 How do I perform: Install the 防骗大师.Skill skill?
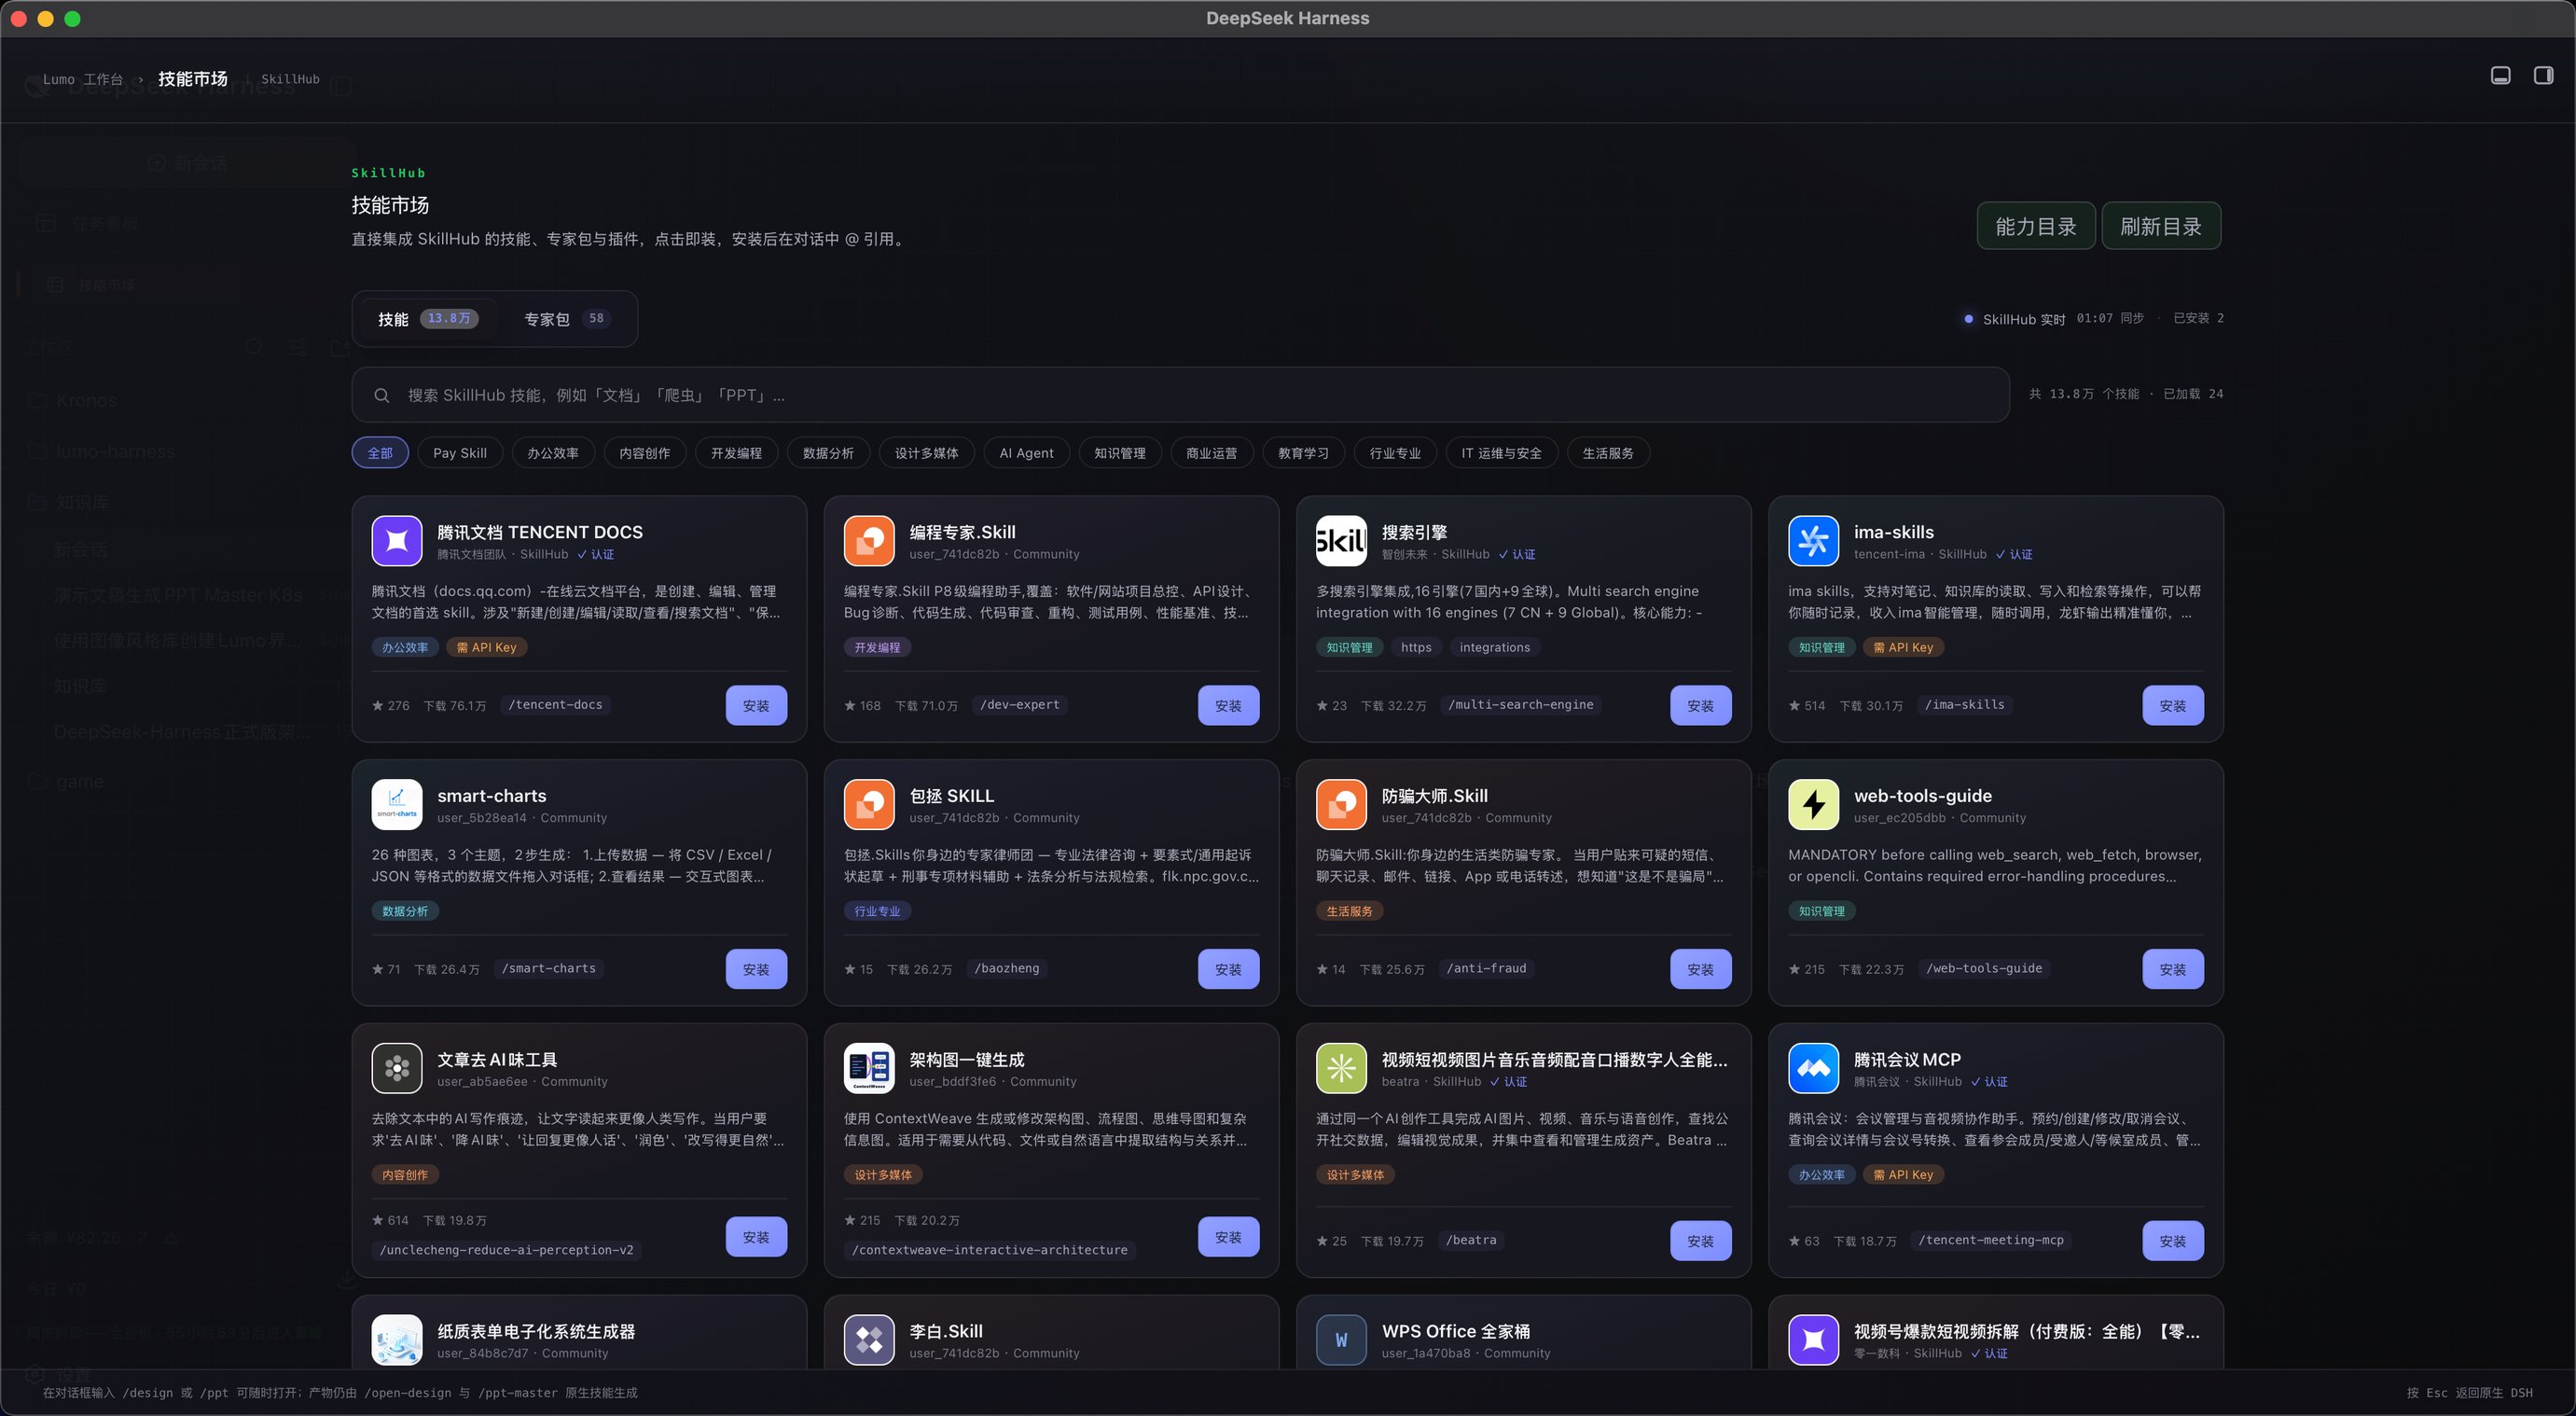click(x=1700, y=970)
